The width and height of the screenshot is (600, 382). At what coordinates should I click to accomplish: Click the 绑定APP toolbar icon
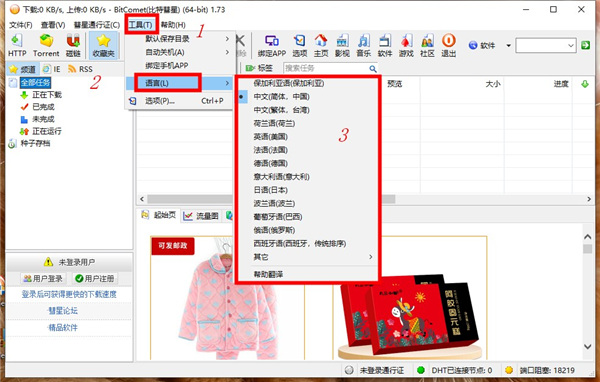(x=272, y=45)
